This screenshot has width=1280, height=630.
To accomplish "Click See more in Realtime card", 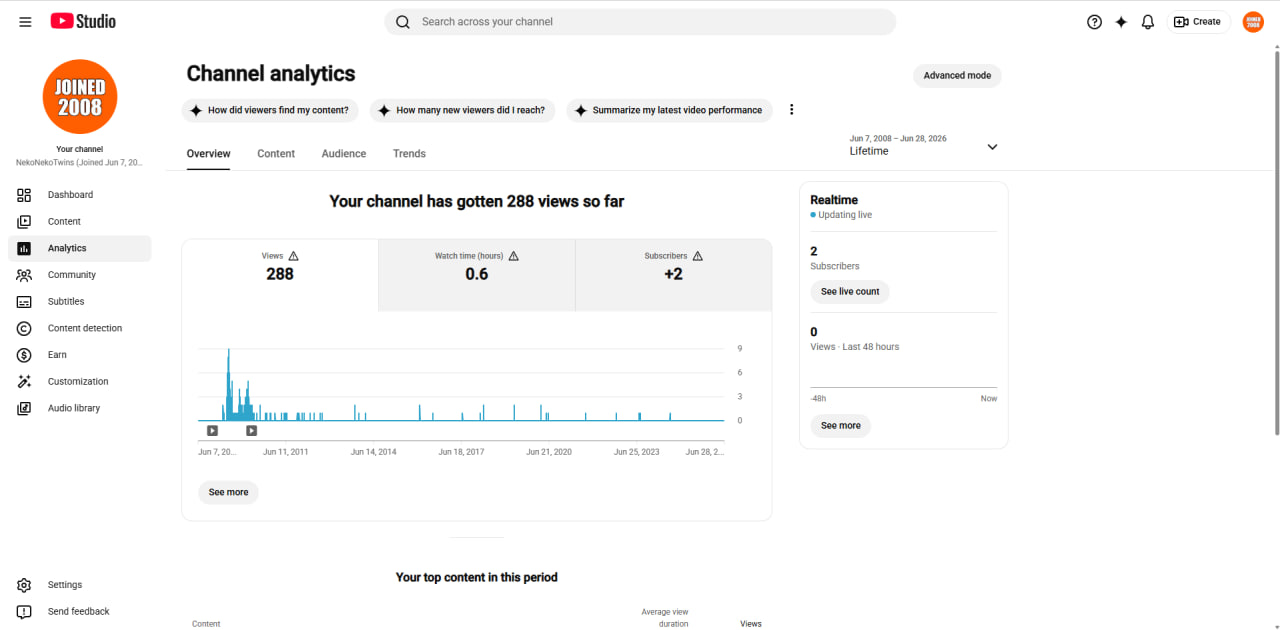I will pyautogui.click(x=841, y=426).
